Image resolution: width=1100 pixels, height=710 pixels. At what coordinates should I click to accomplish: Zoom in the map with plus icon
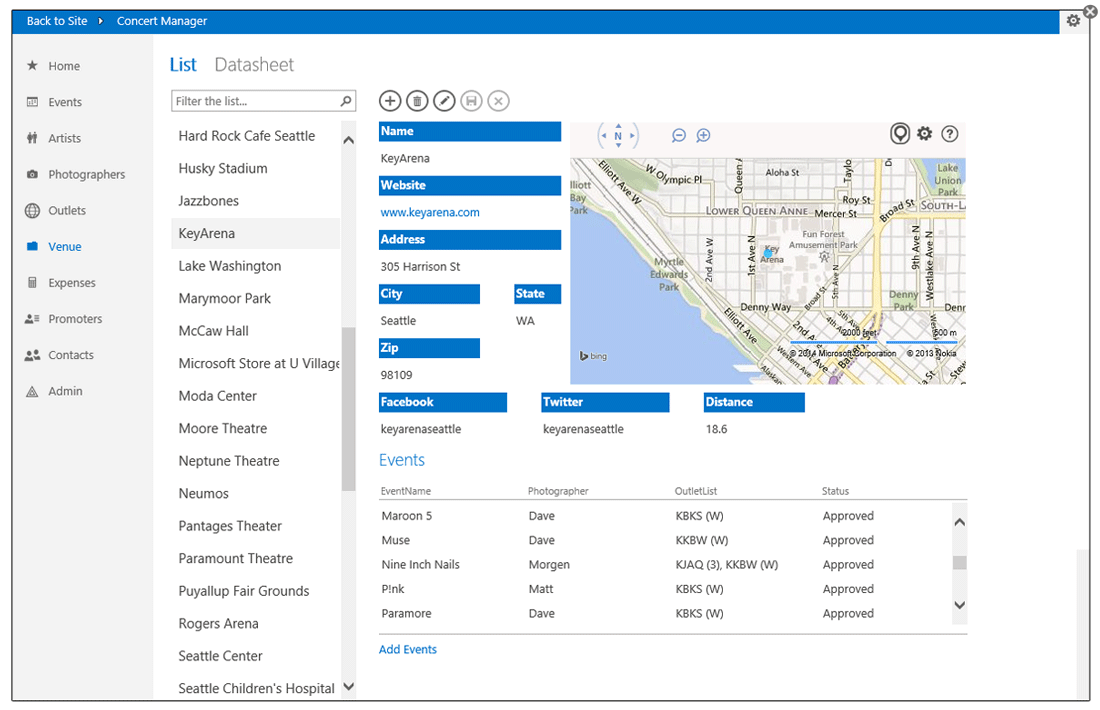(x=703, y=135)
